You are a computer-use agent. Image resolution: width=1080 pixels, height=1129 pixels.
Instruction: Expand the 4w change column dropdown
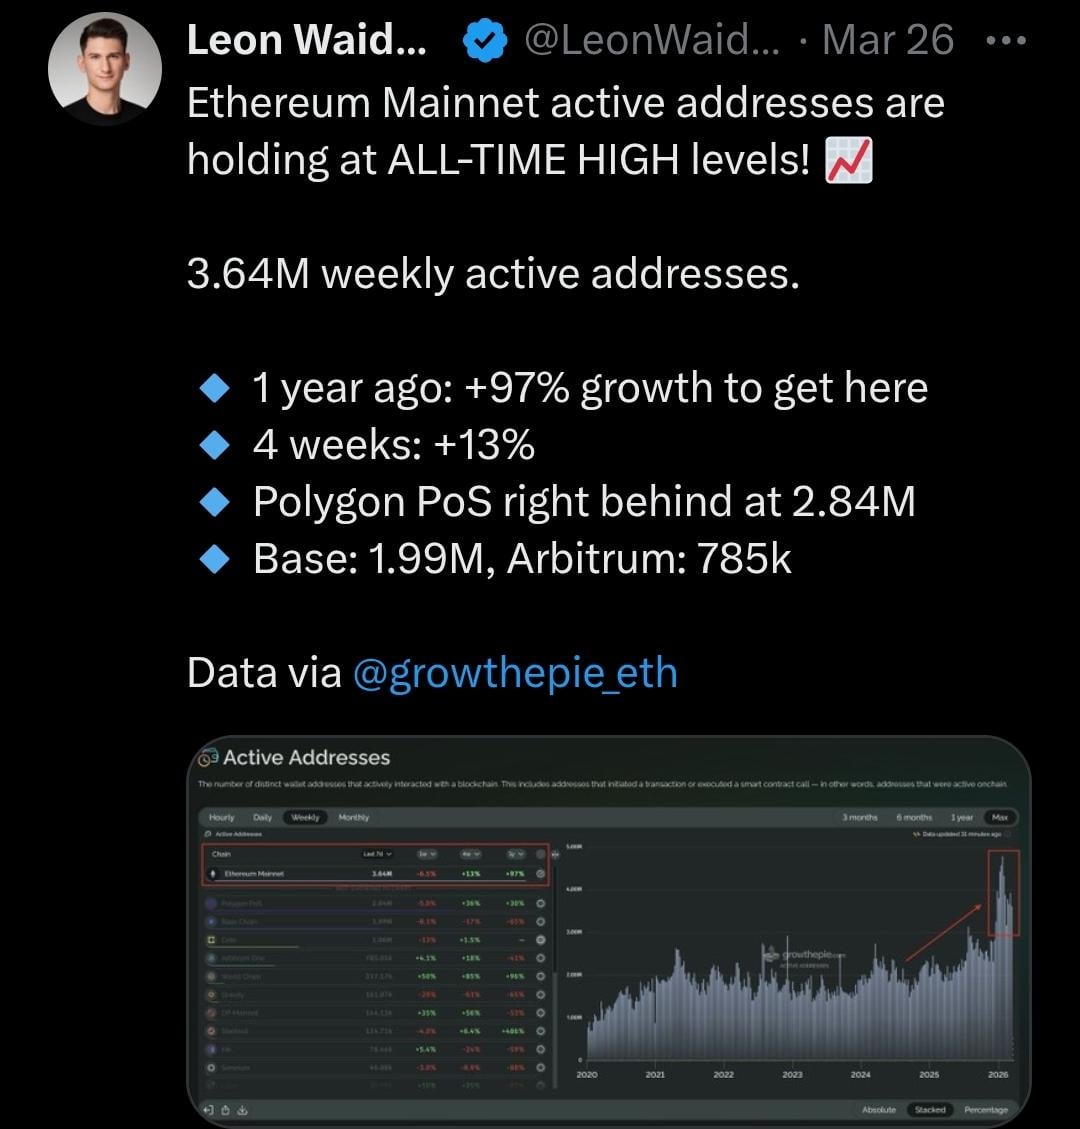tap(472, 854)
